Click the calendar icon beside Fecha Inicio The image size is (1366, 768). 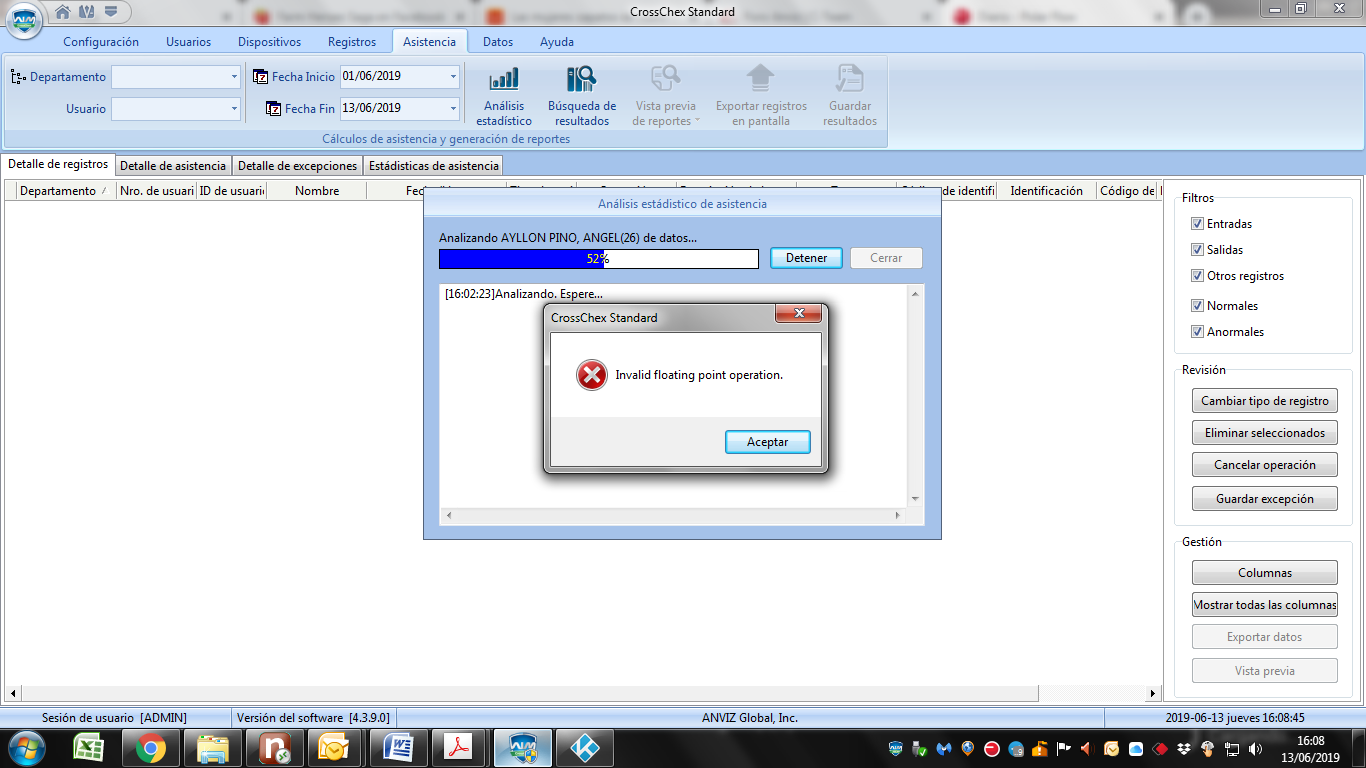coord(261,77)
